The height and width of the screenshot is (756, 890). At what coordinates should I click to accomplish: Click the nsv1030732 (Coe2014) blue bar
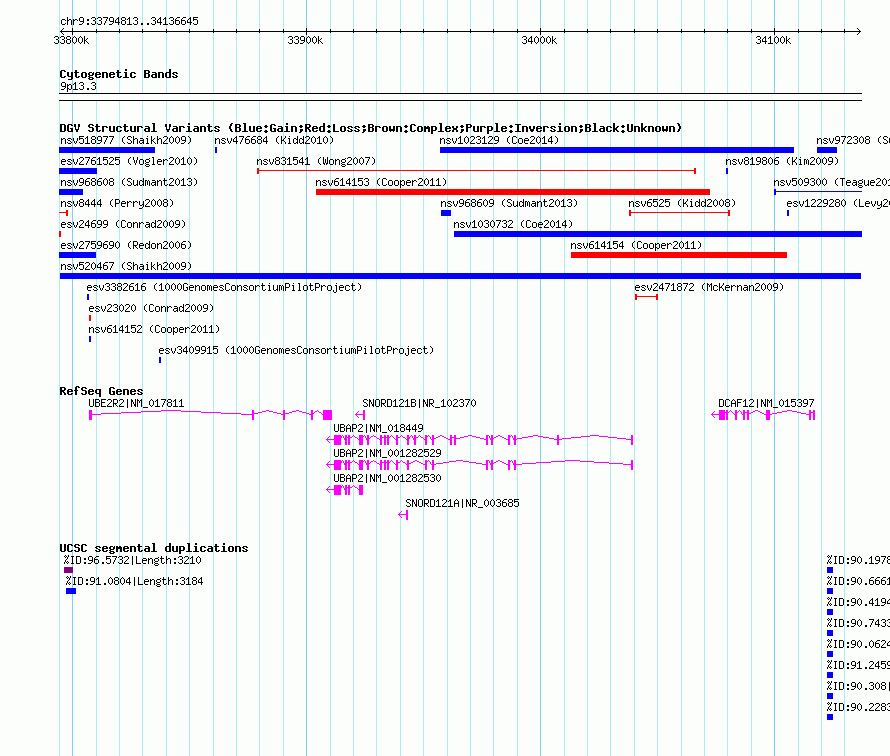coord(658,234)
